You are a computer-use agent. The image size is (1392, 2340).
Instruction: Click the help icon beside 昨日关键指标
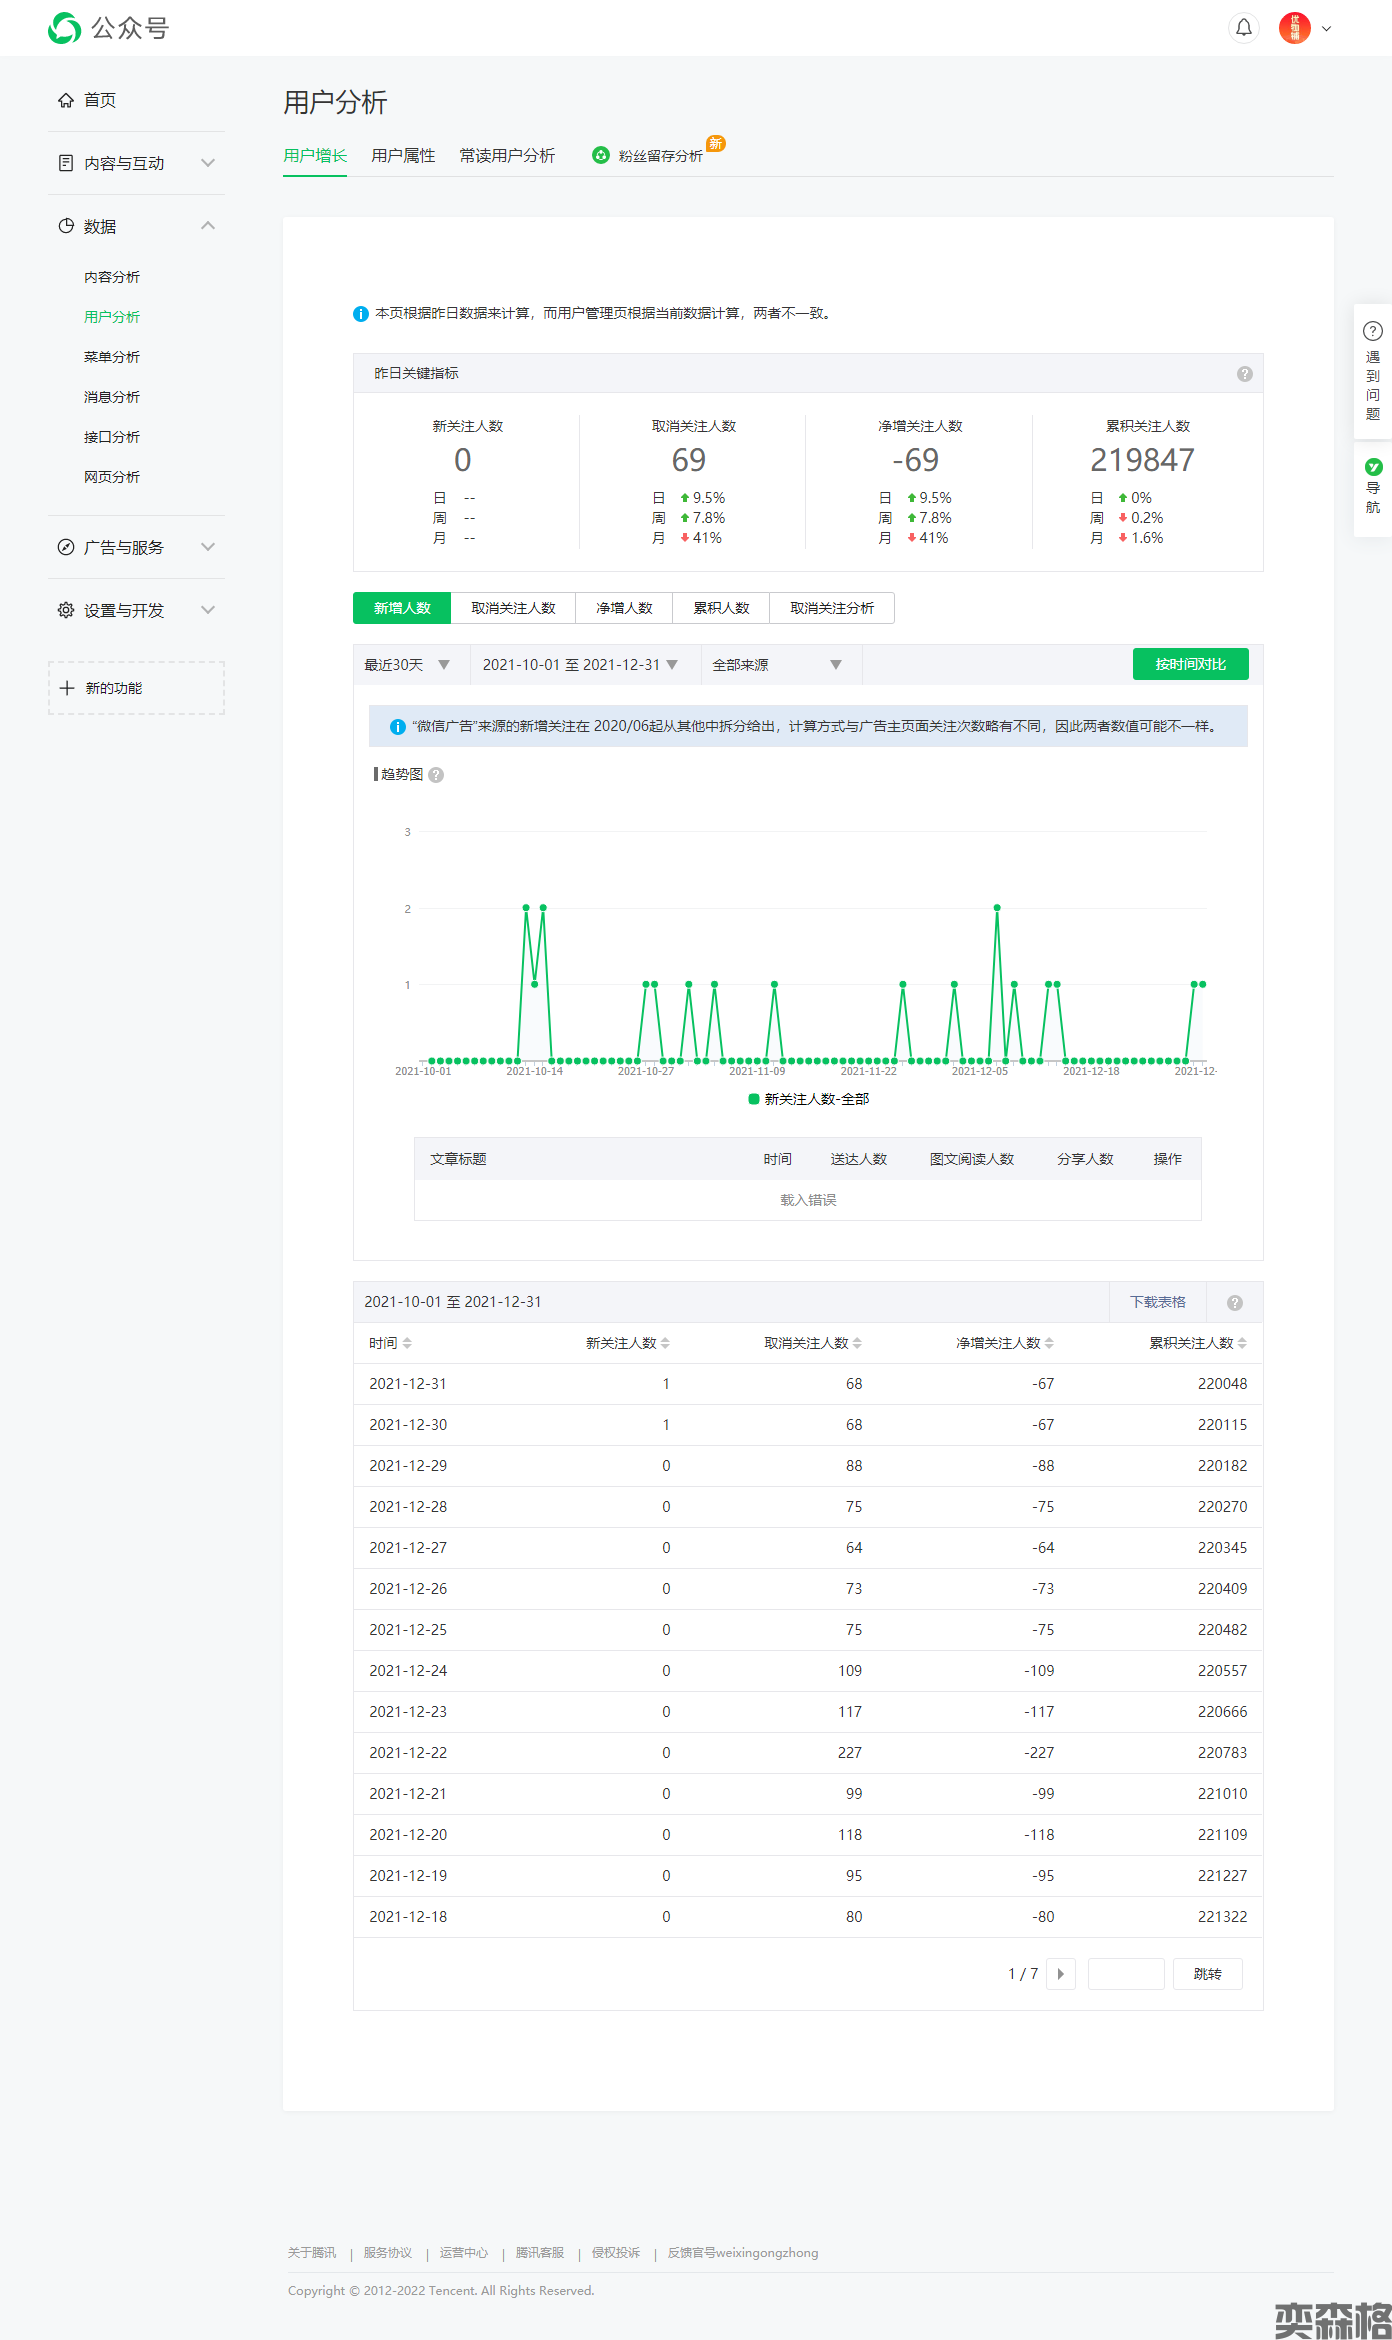pyautogui.click(x=1244, y=374)
